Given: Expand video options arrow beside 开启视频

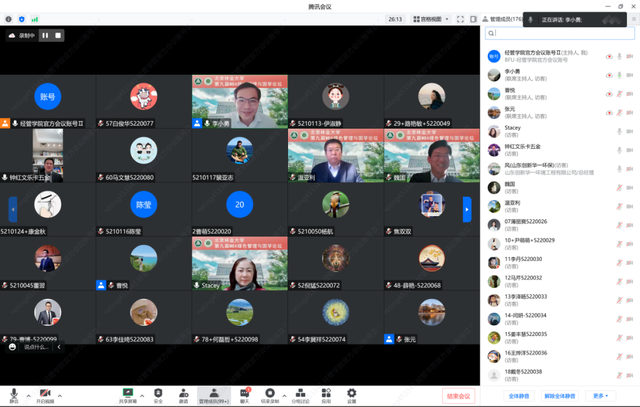Looking at the screenshot, I should 60,396.
